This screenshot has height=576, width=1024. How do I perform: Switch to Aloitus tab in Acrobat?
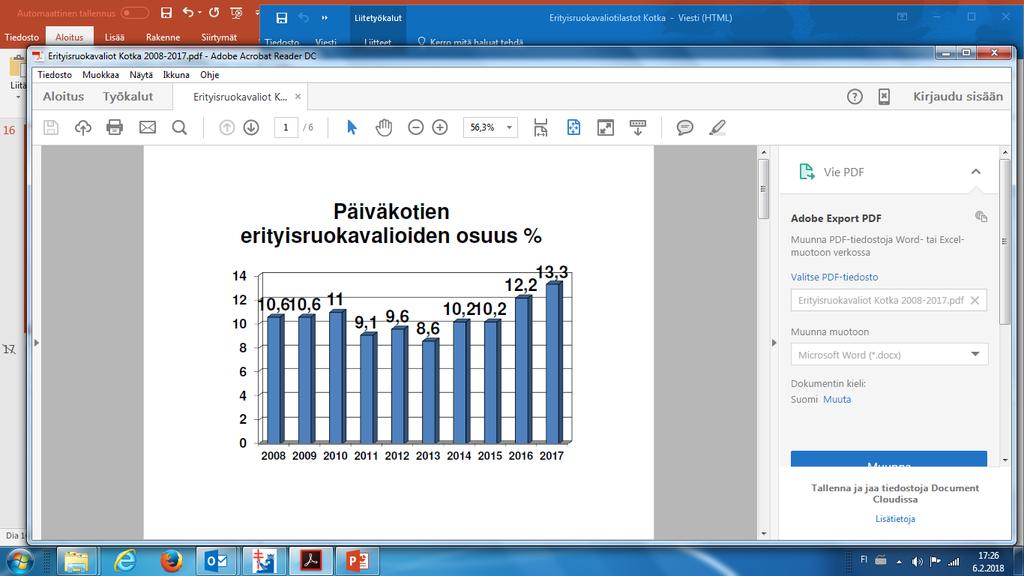click(63, 97)
